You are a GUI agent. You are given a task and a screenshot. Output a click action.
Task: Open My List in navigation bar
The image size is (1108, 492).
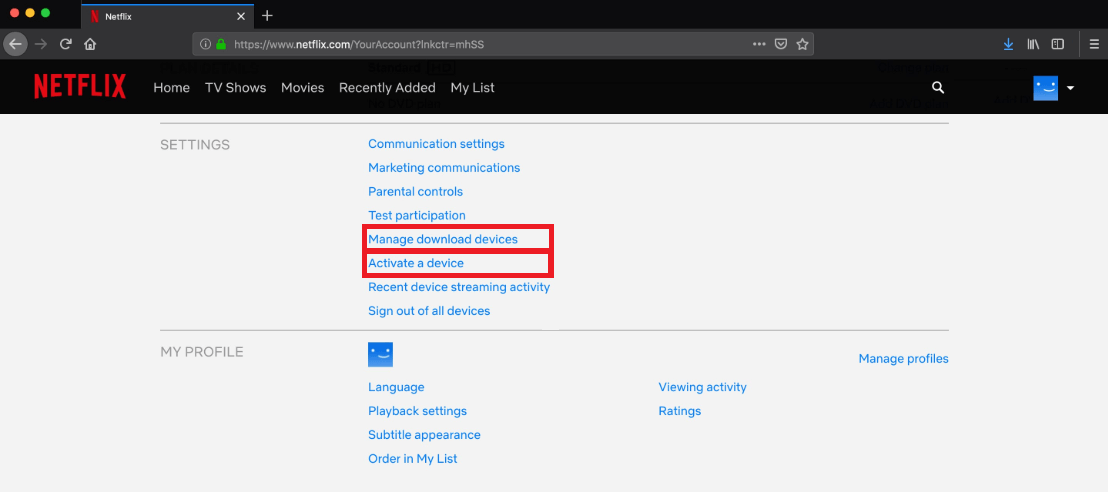[x=473, y=88]
